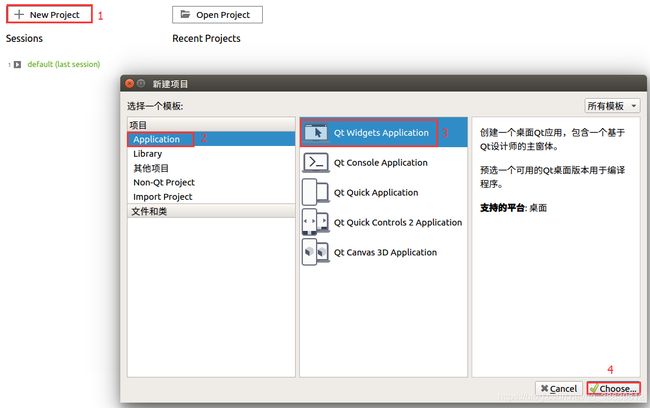Click the Qt Quick Controls 2 Application icon
Viewport: 650px width, 408px height.
[316, 222]
